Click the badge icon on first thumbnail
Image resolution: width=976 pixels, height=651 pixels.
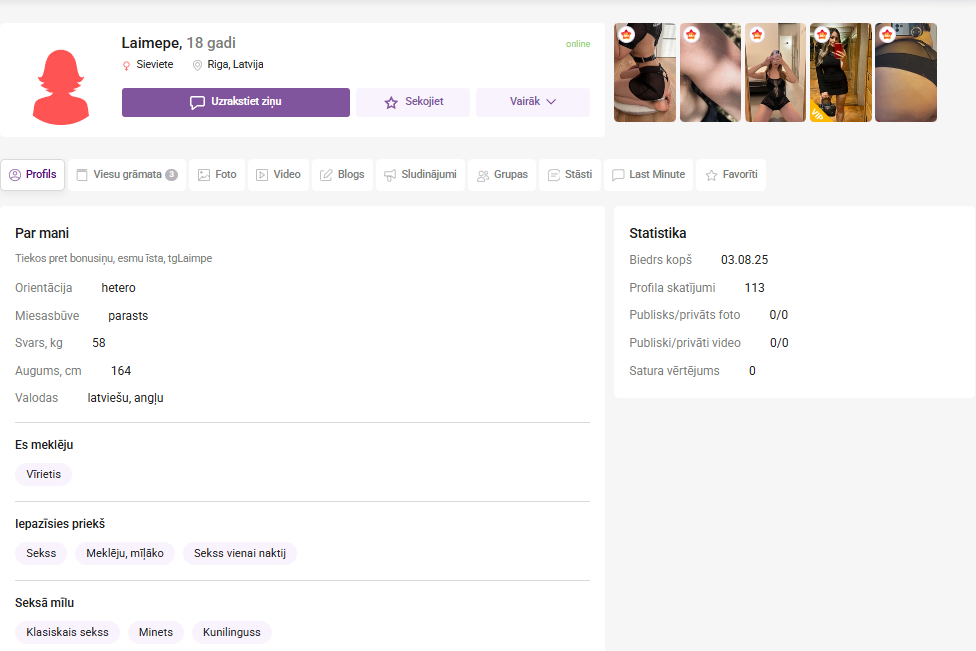pyautogui.click(x=626, y=34)
